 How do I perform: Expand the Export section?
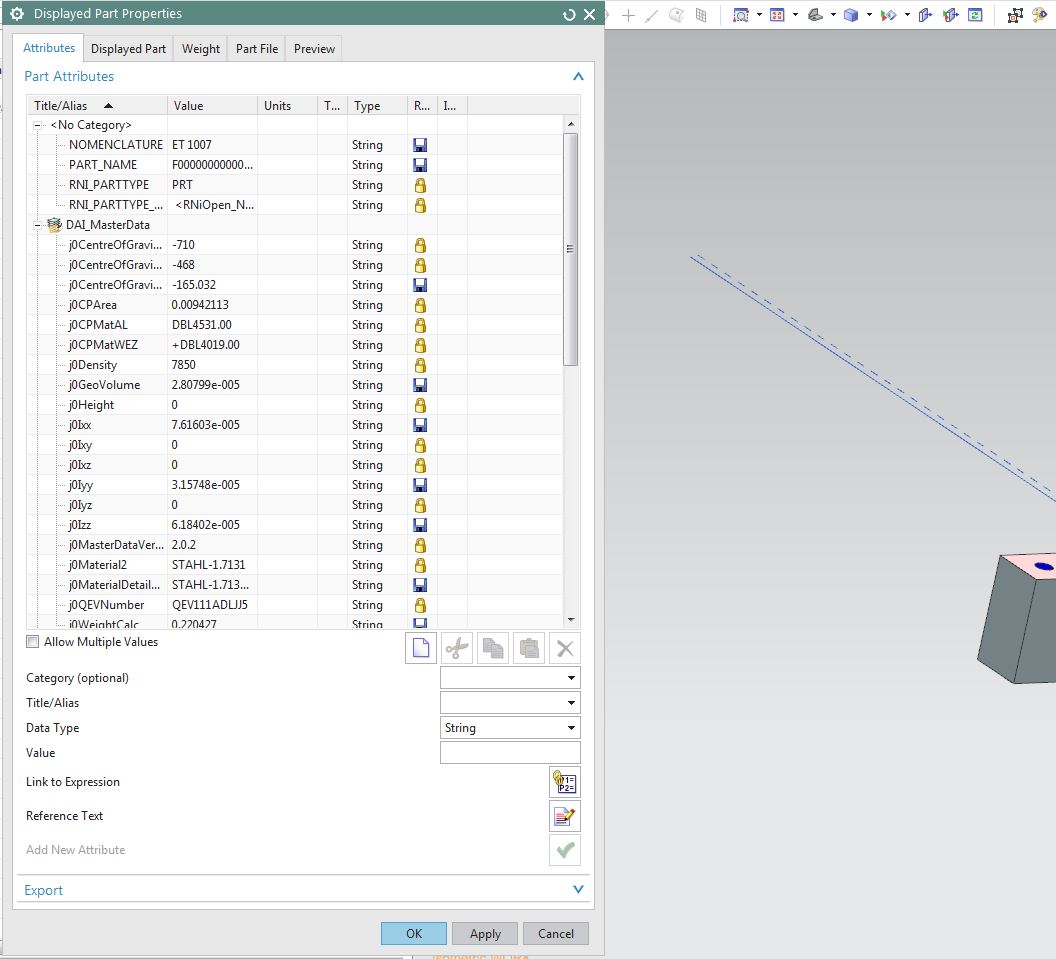[x=578, y=889]
